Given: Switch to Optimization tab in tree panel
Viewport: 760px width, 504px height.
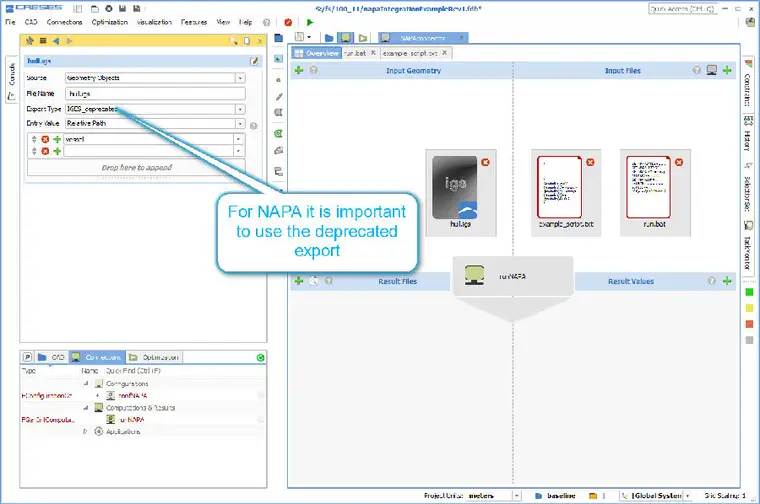Looking at the screenshot, I should click(155, 357).
